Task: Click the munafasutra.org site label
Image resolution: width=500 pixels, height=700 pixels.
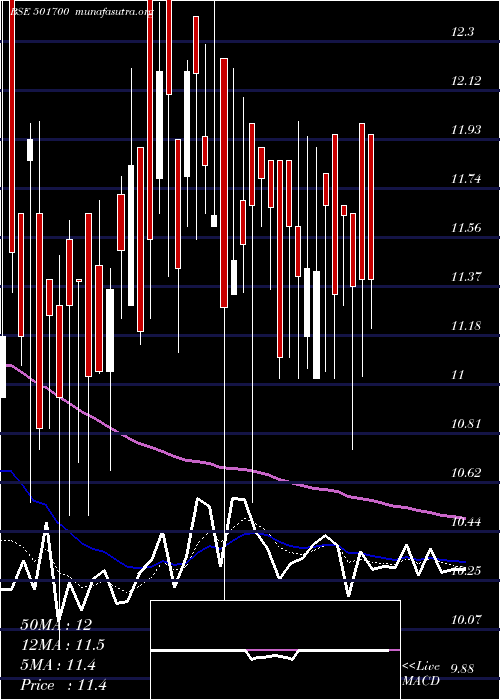Action: tap(115, 12)
